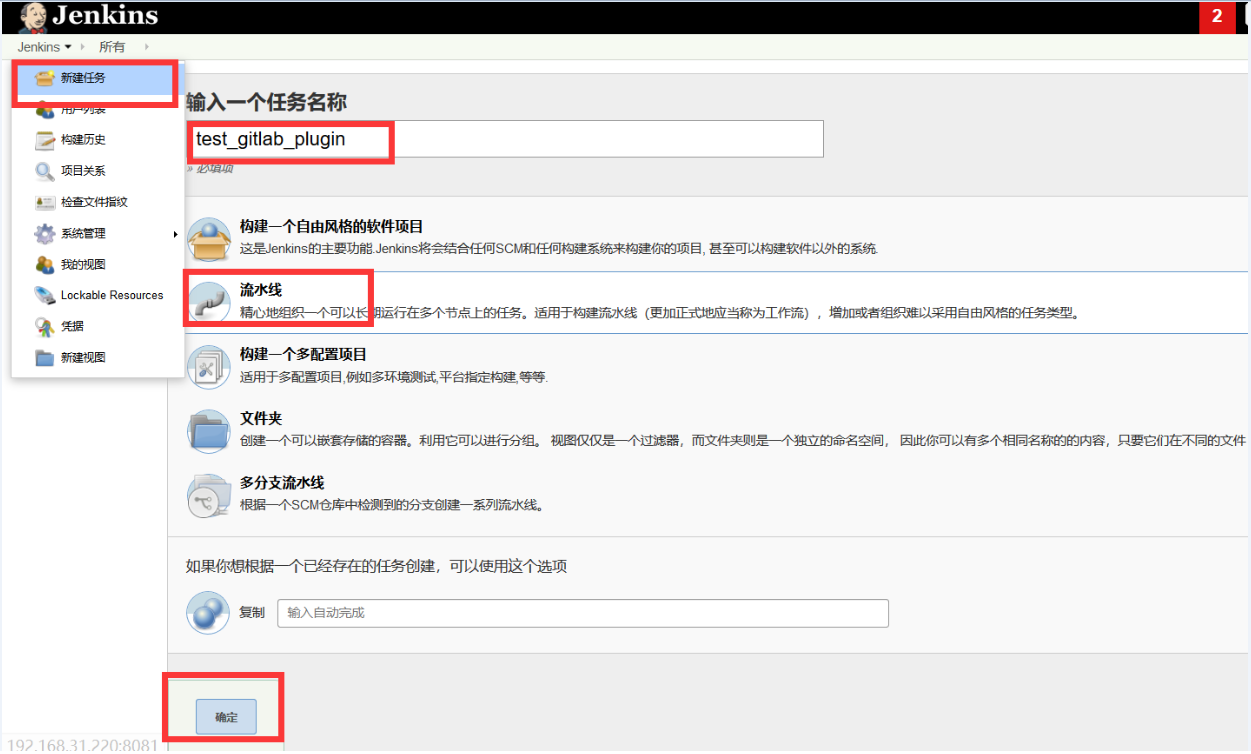Select 构建一个多配置项目 option title
The image size is (1251, 754).
(x=303, y=354)
